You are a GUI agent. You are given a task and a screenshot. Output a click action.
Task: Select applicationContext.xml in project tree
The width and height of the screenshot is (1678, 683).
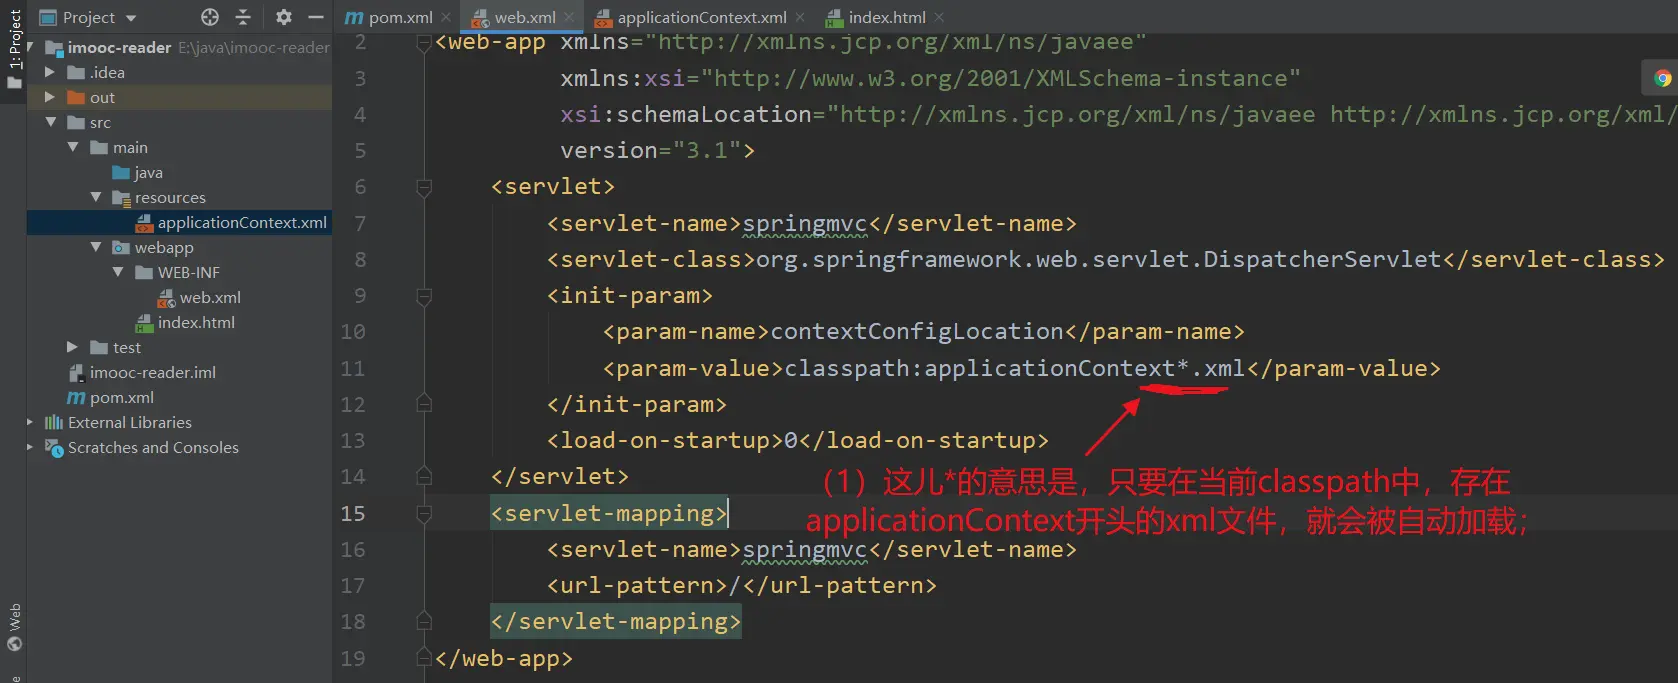tap(231, 222)
